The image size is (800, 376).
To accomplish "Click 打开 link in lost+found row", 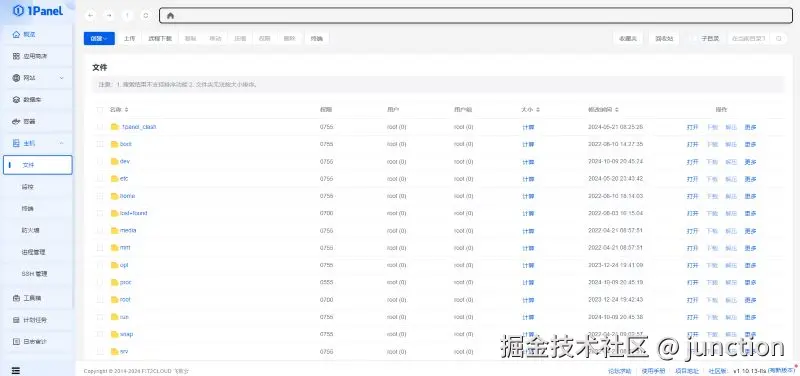I will pyautogui.click(x=692, y=214).
